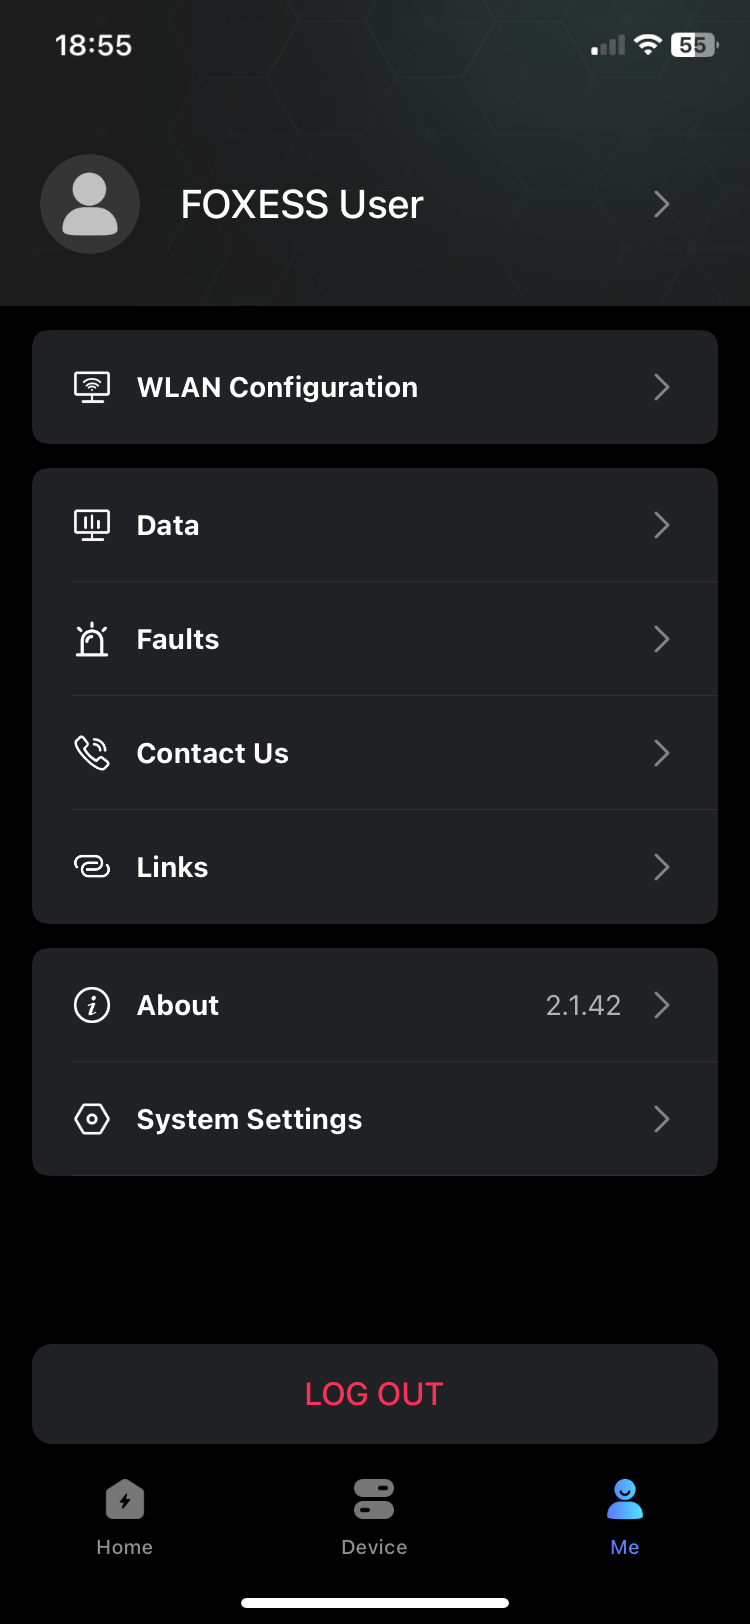This screenshot has width=750, height=1624.
Task: Open the Contact Us entry
Action: point(213,753)
